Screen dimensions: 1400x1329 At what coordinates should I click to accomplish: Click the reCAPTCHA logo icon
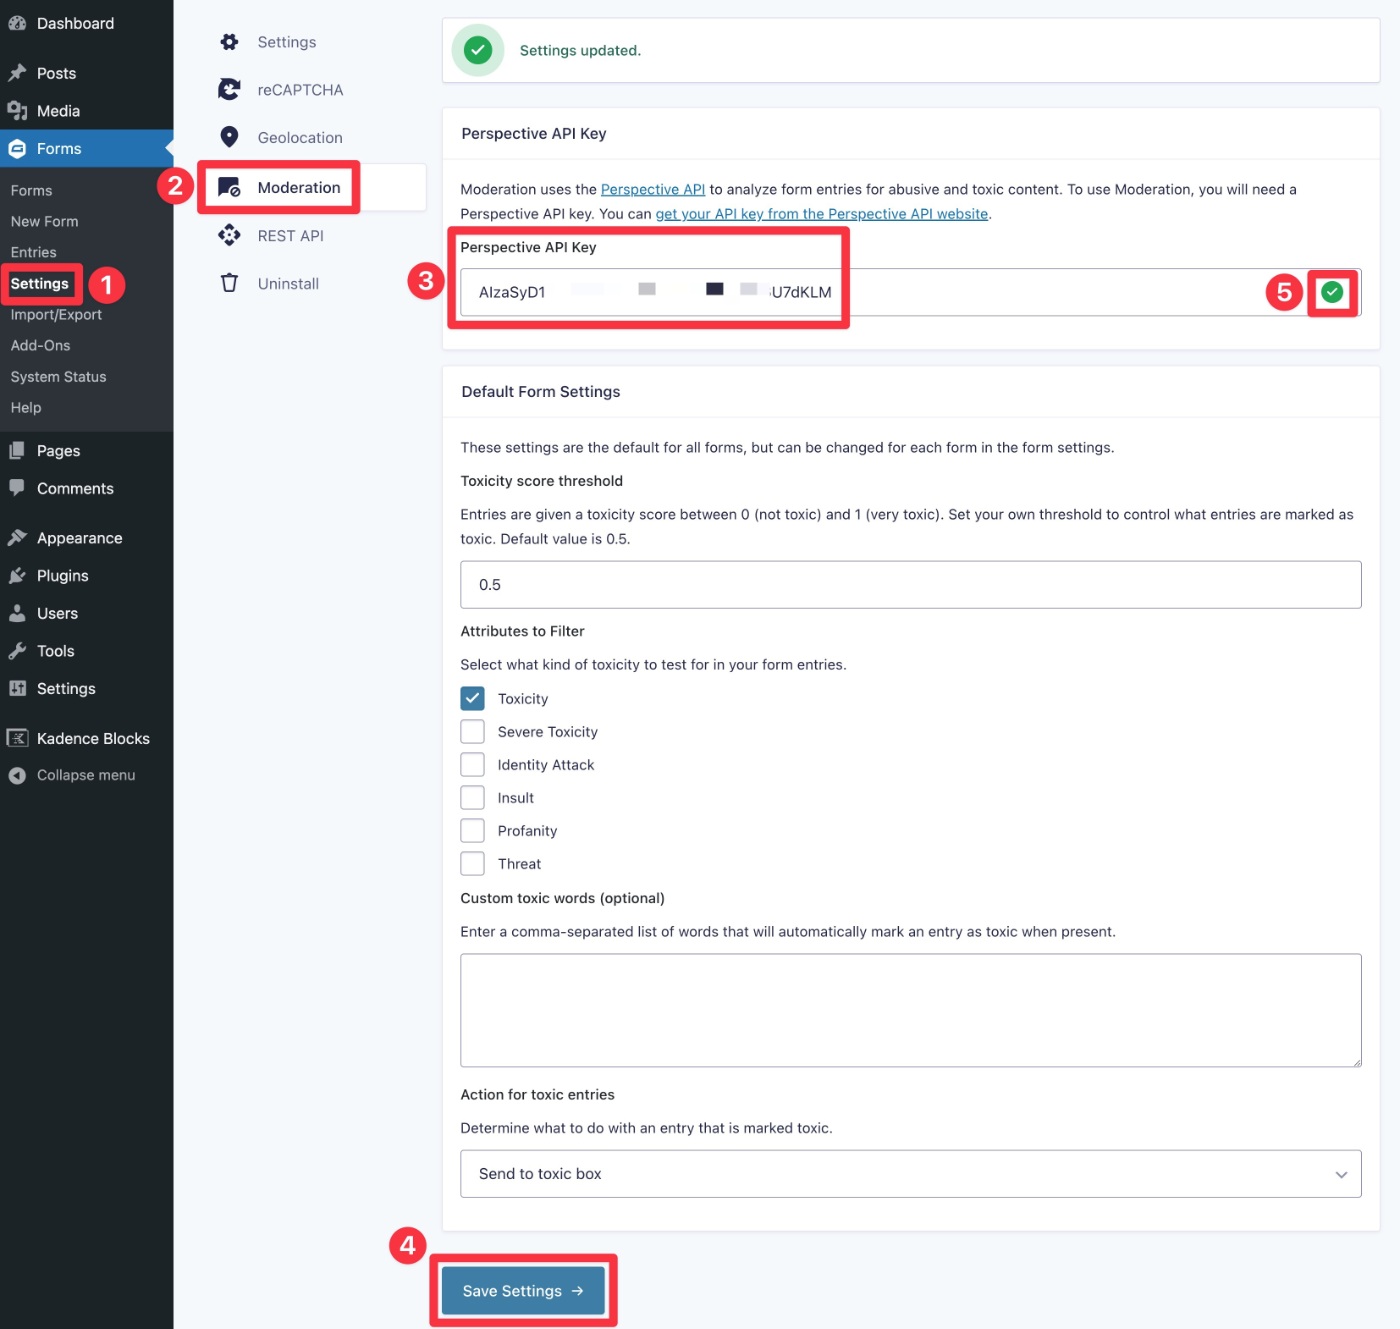229,90
